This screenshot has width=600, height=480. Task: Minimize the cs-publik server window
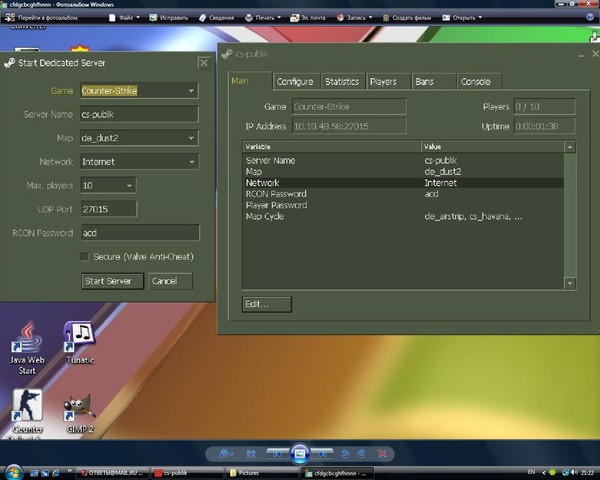[581, 56]
